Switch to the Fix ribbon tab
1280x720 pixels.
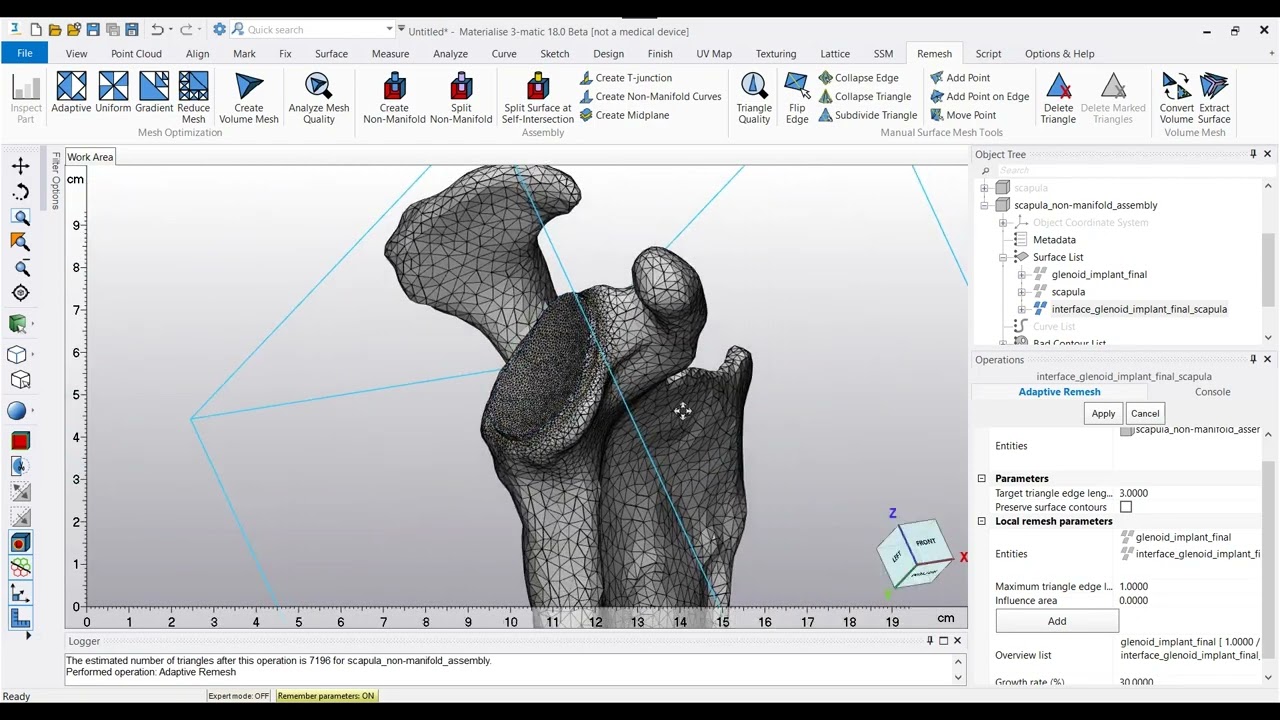285,54
